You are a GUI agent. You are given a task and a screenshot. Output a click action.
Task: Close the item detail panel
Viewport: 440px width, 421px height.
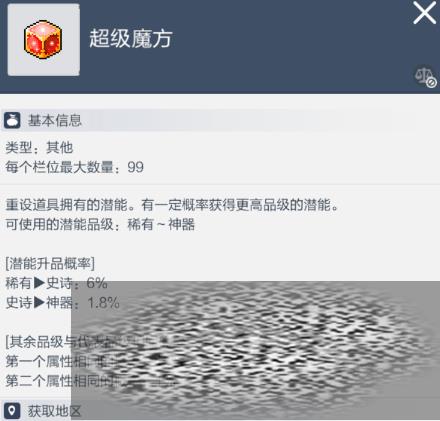(x=424, y=13)
